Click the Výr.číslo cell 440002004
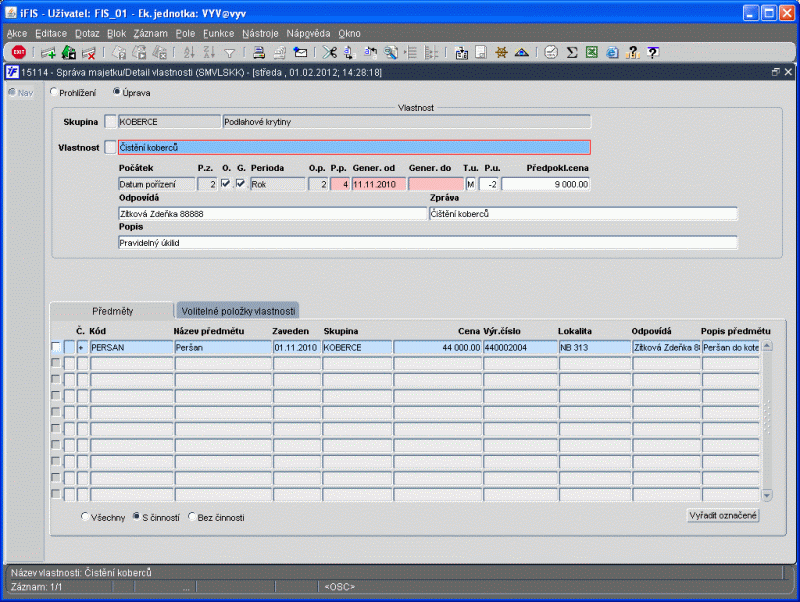The height and width of the screenshot is (602, 800). point(520,348)
